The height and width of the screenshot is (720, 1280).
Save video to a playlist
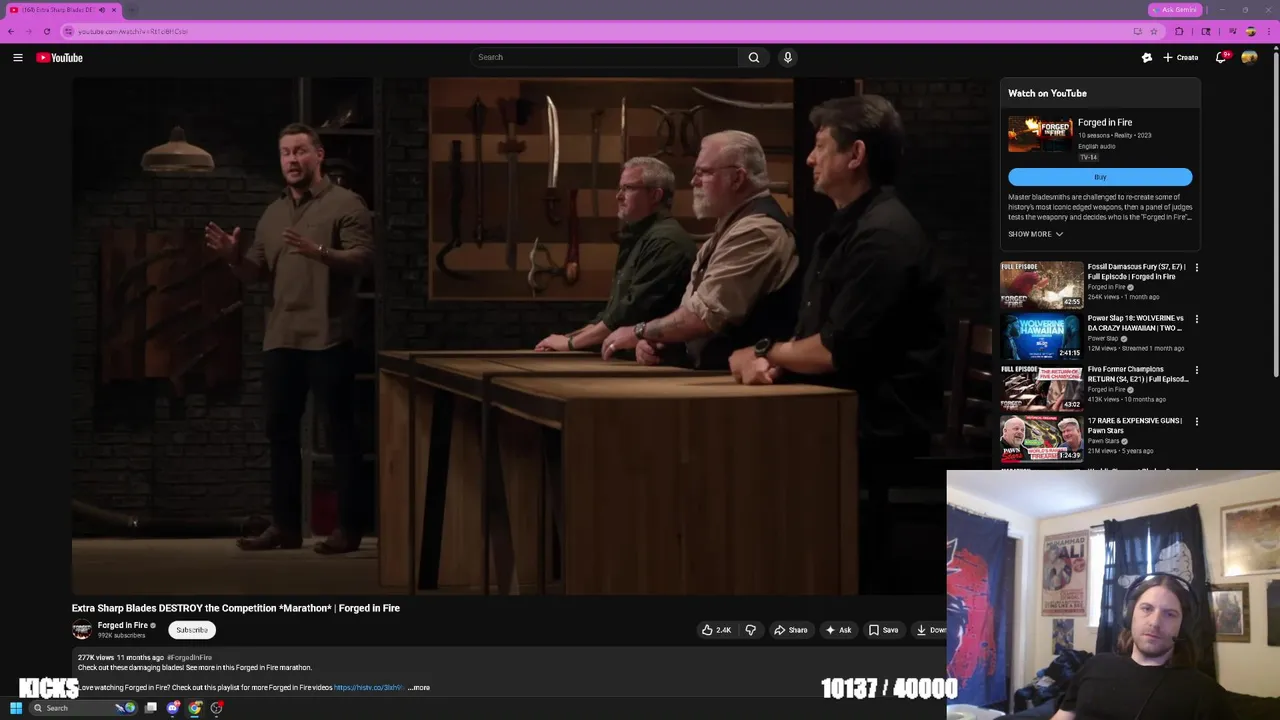click(x=883, y=630)
